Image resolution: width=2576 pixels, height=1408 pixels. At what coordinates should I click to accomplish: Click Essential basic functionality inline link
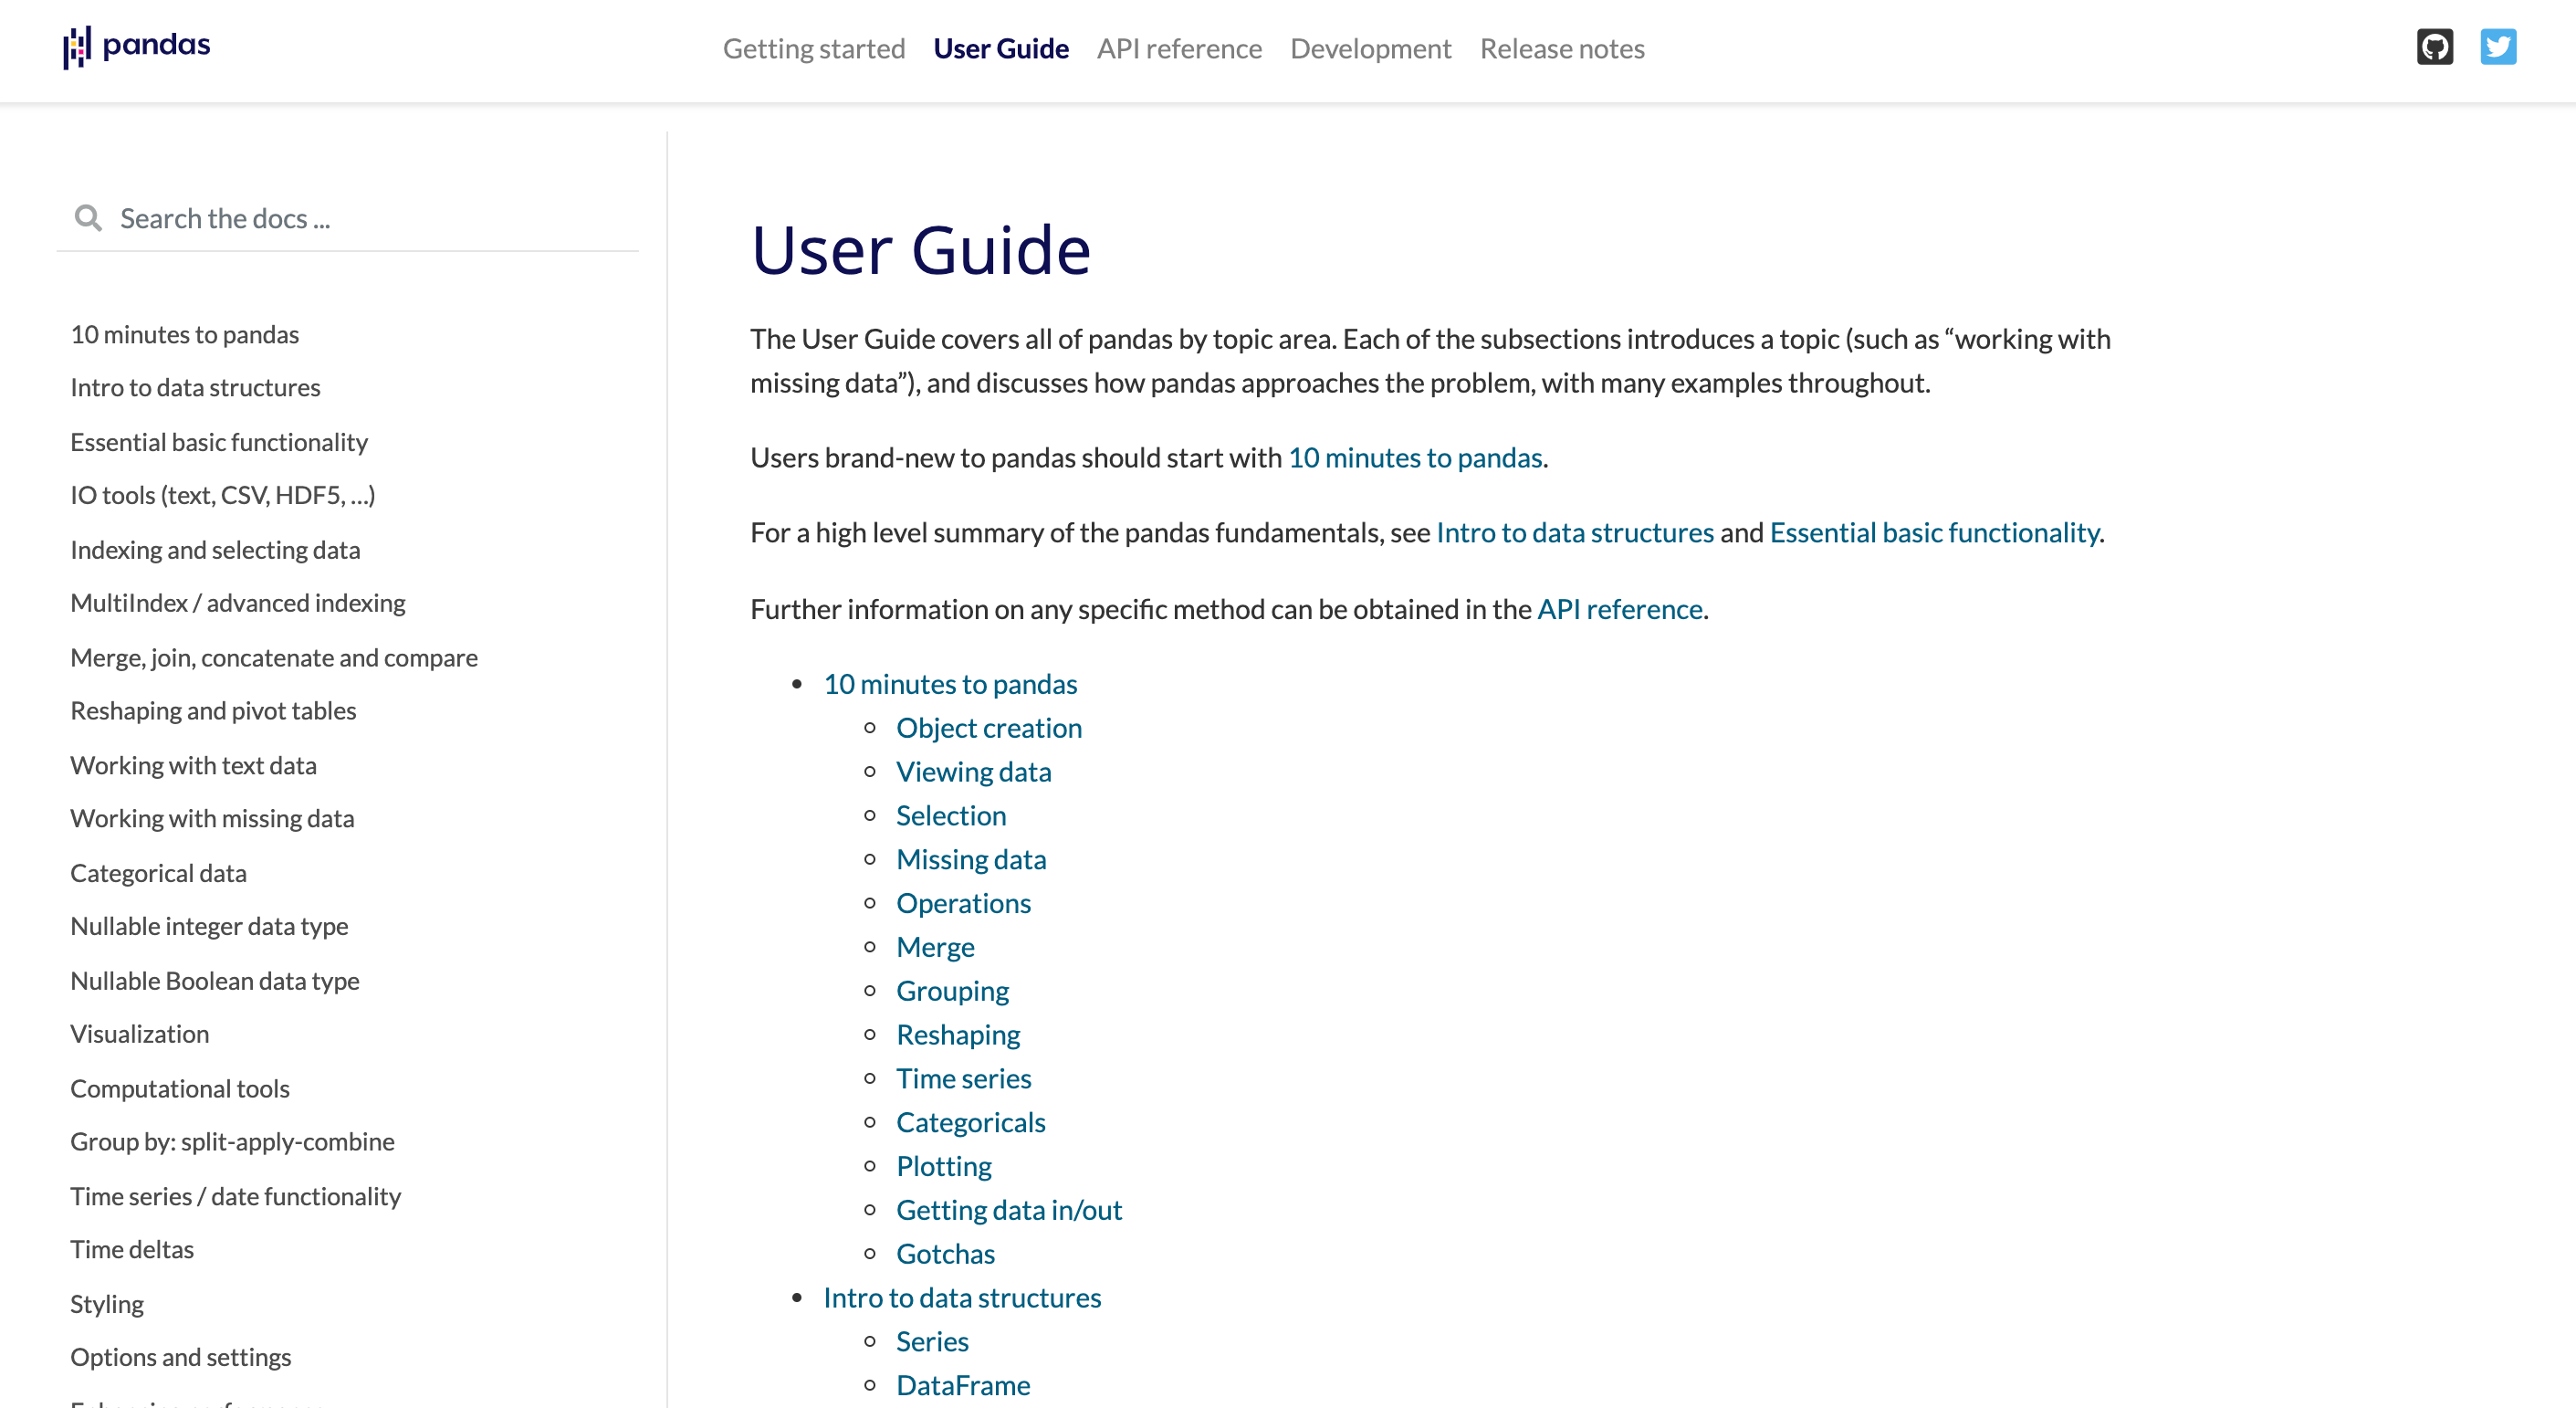click(1933, 533)
